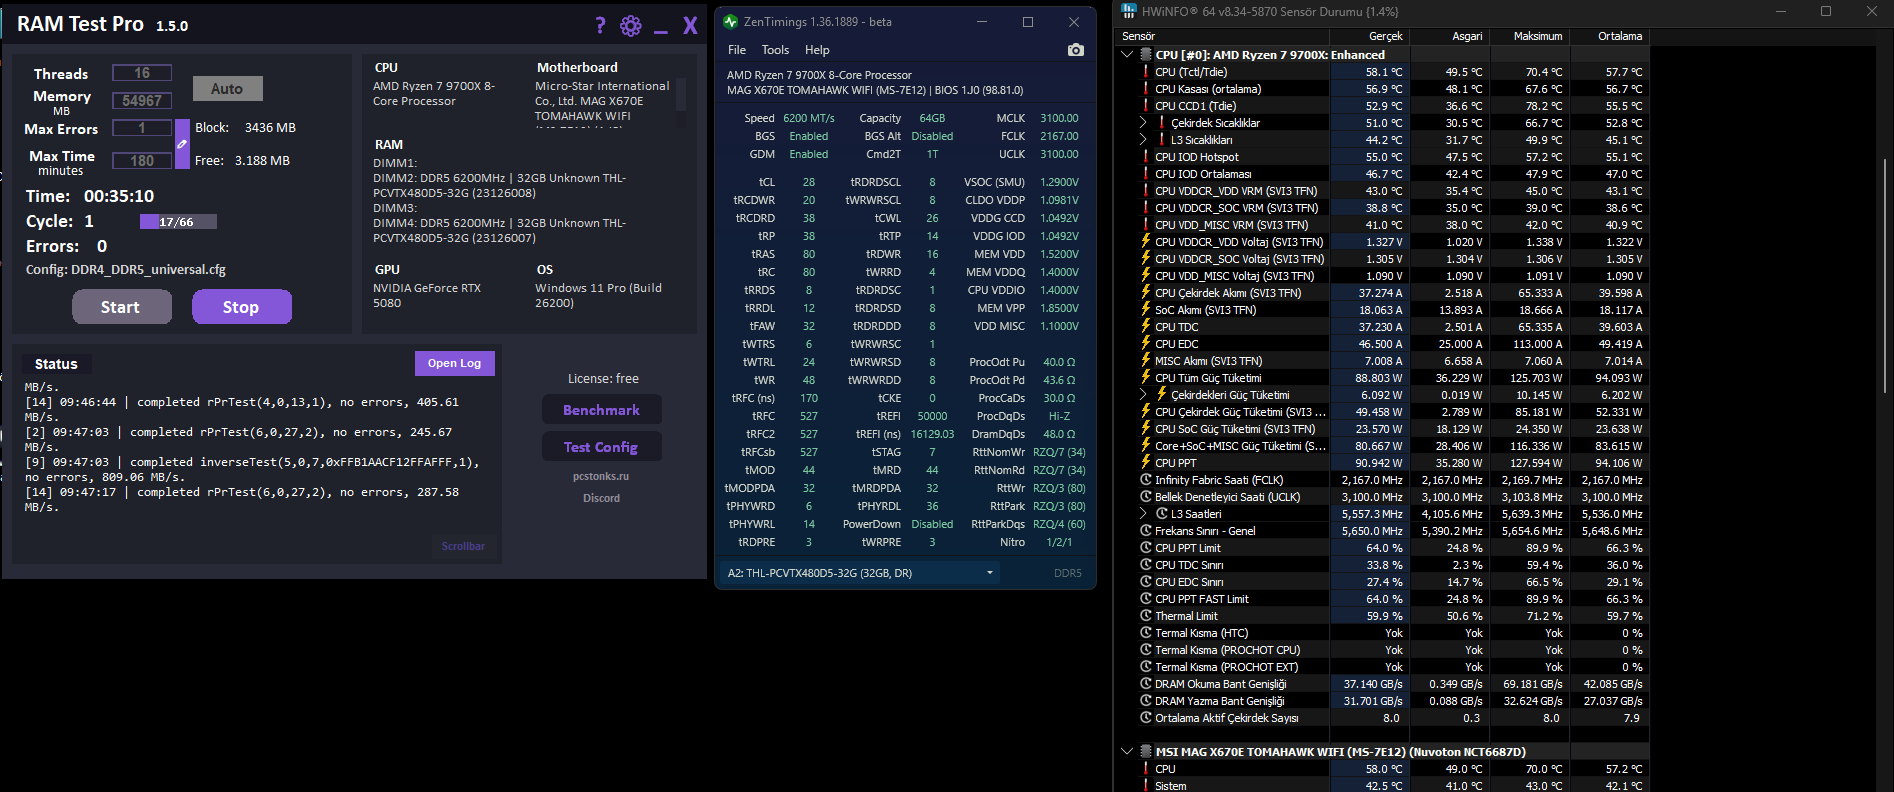Screen dimensions: 1894x792
Task: Click lightning icon beside CPU EDC
Action: tap(1146, 344)
